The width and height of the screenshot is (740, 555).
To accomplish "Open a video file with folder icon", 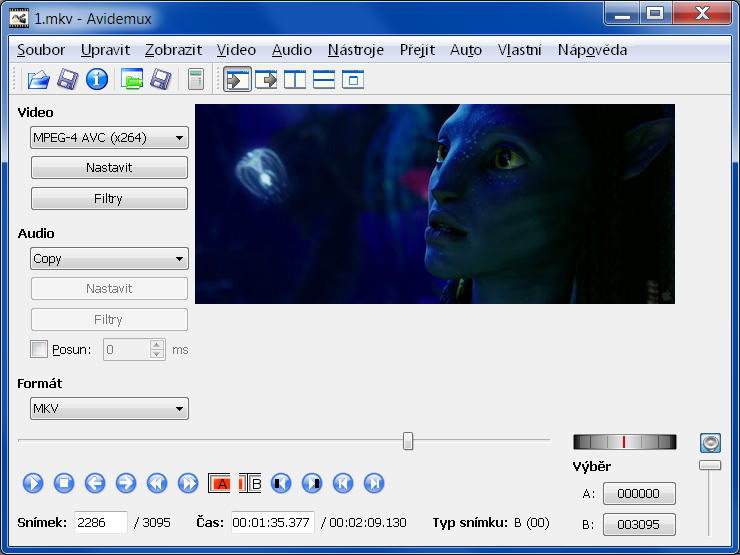I will pos(39,79).
